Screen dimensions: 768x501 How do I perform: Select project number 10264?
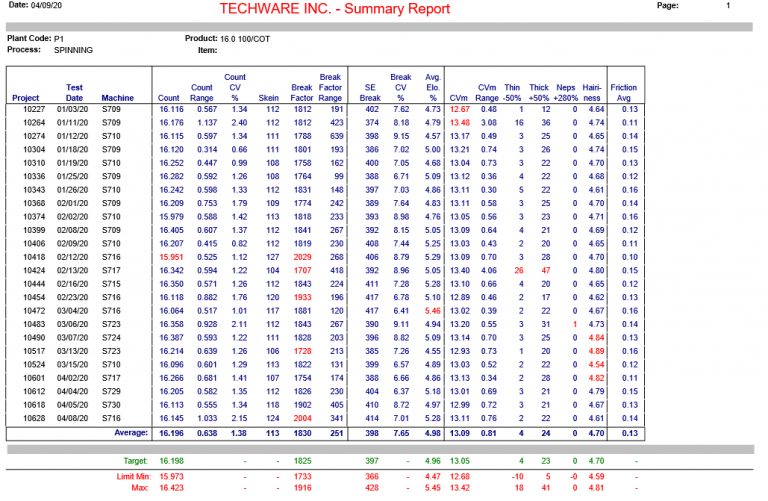click(x=34, y=122)
